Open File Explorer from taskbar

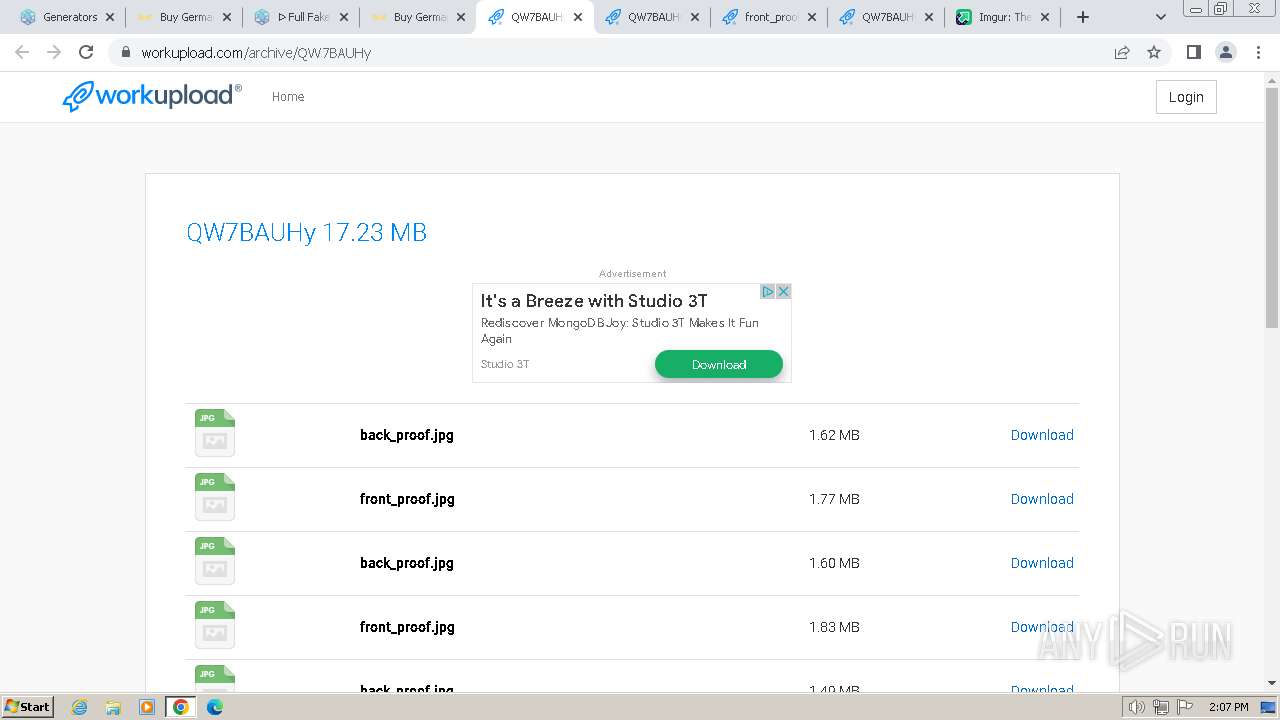113,707
